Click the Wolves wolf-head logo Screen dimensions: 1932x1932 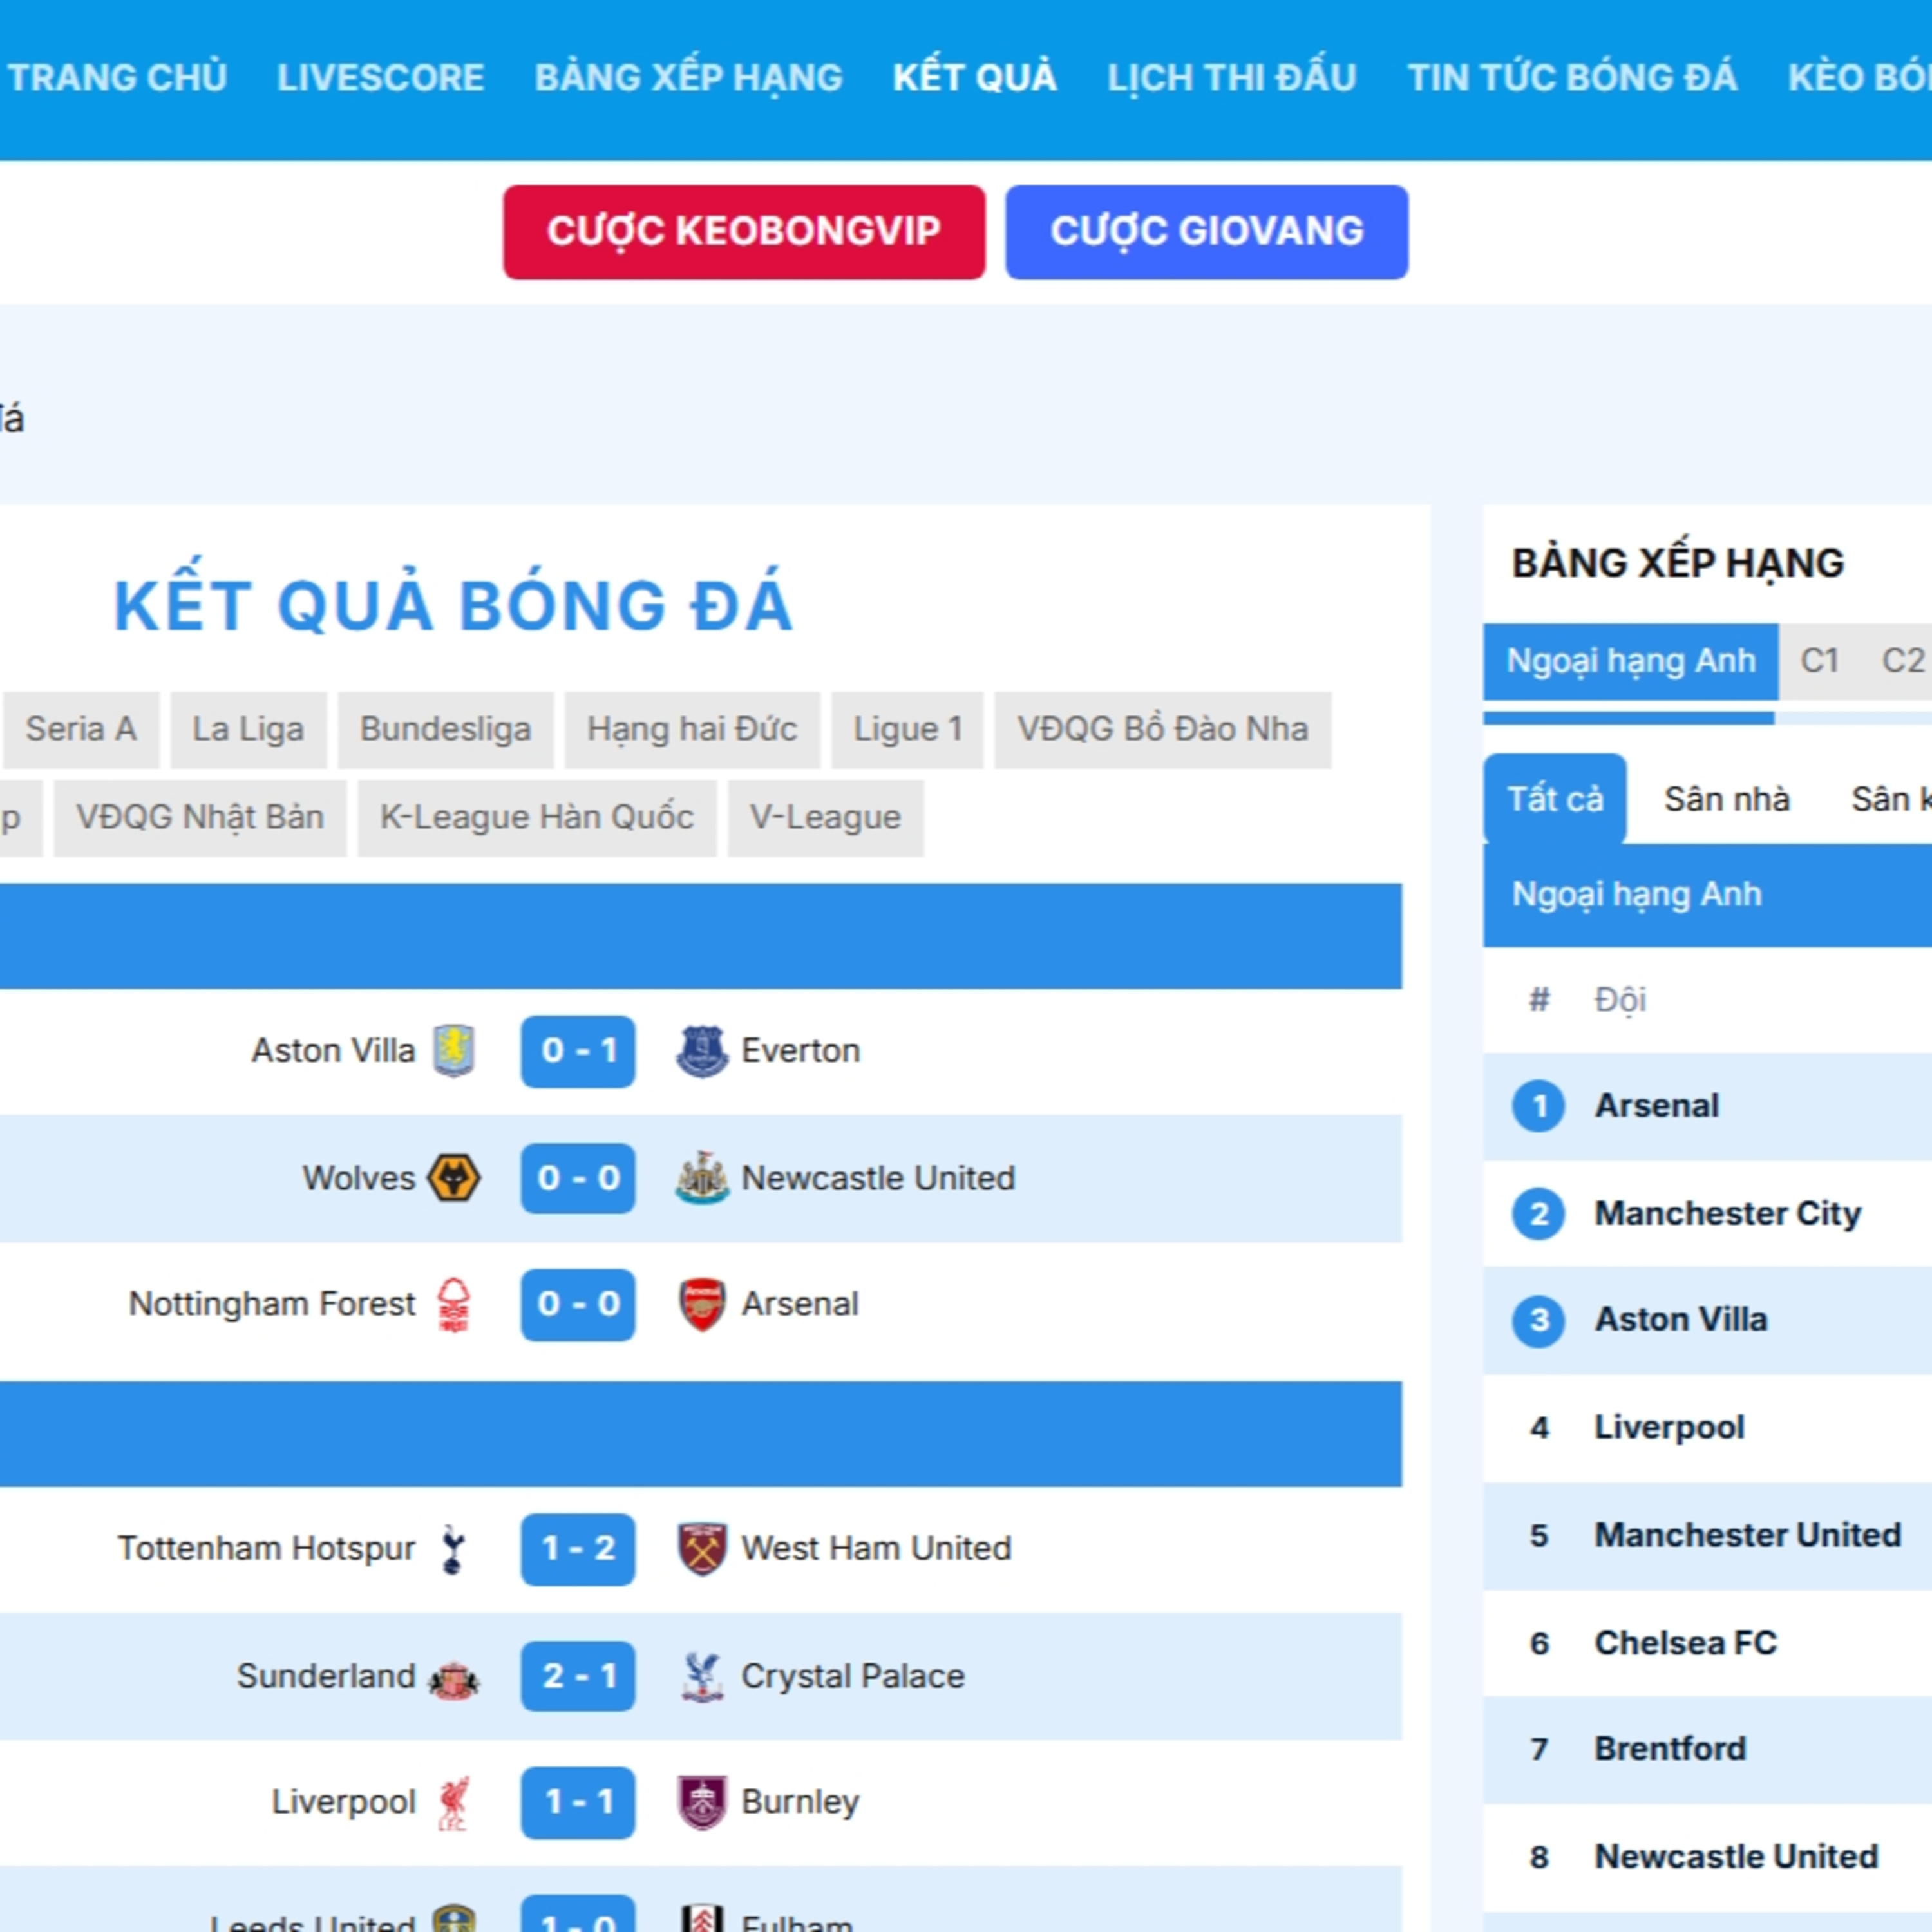click(454, 1178)
